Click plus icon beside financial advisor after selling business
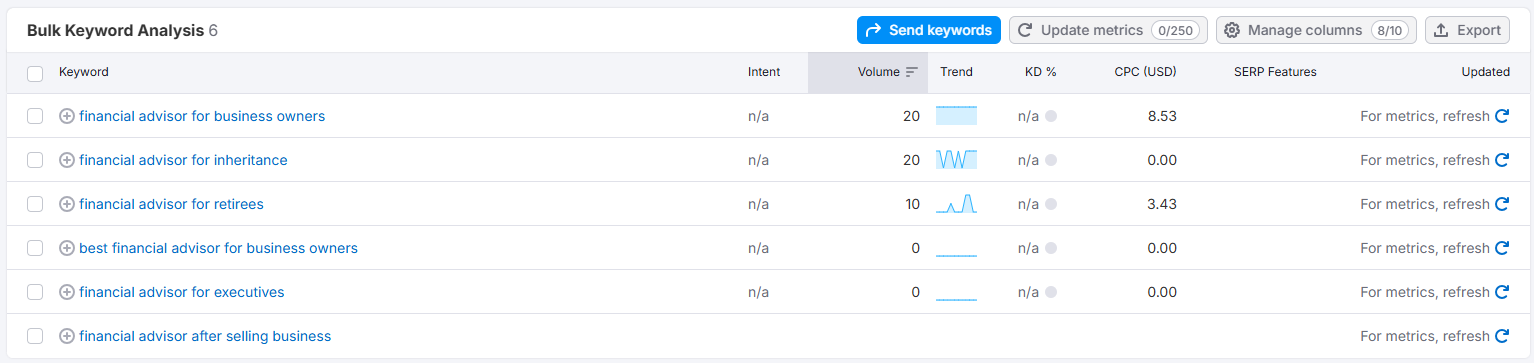 point(67,336)
